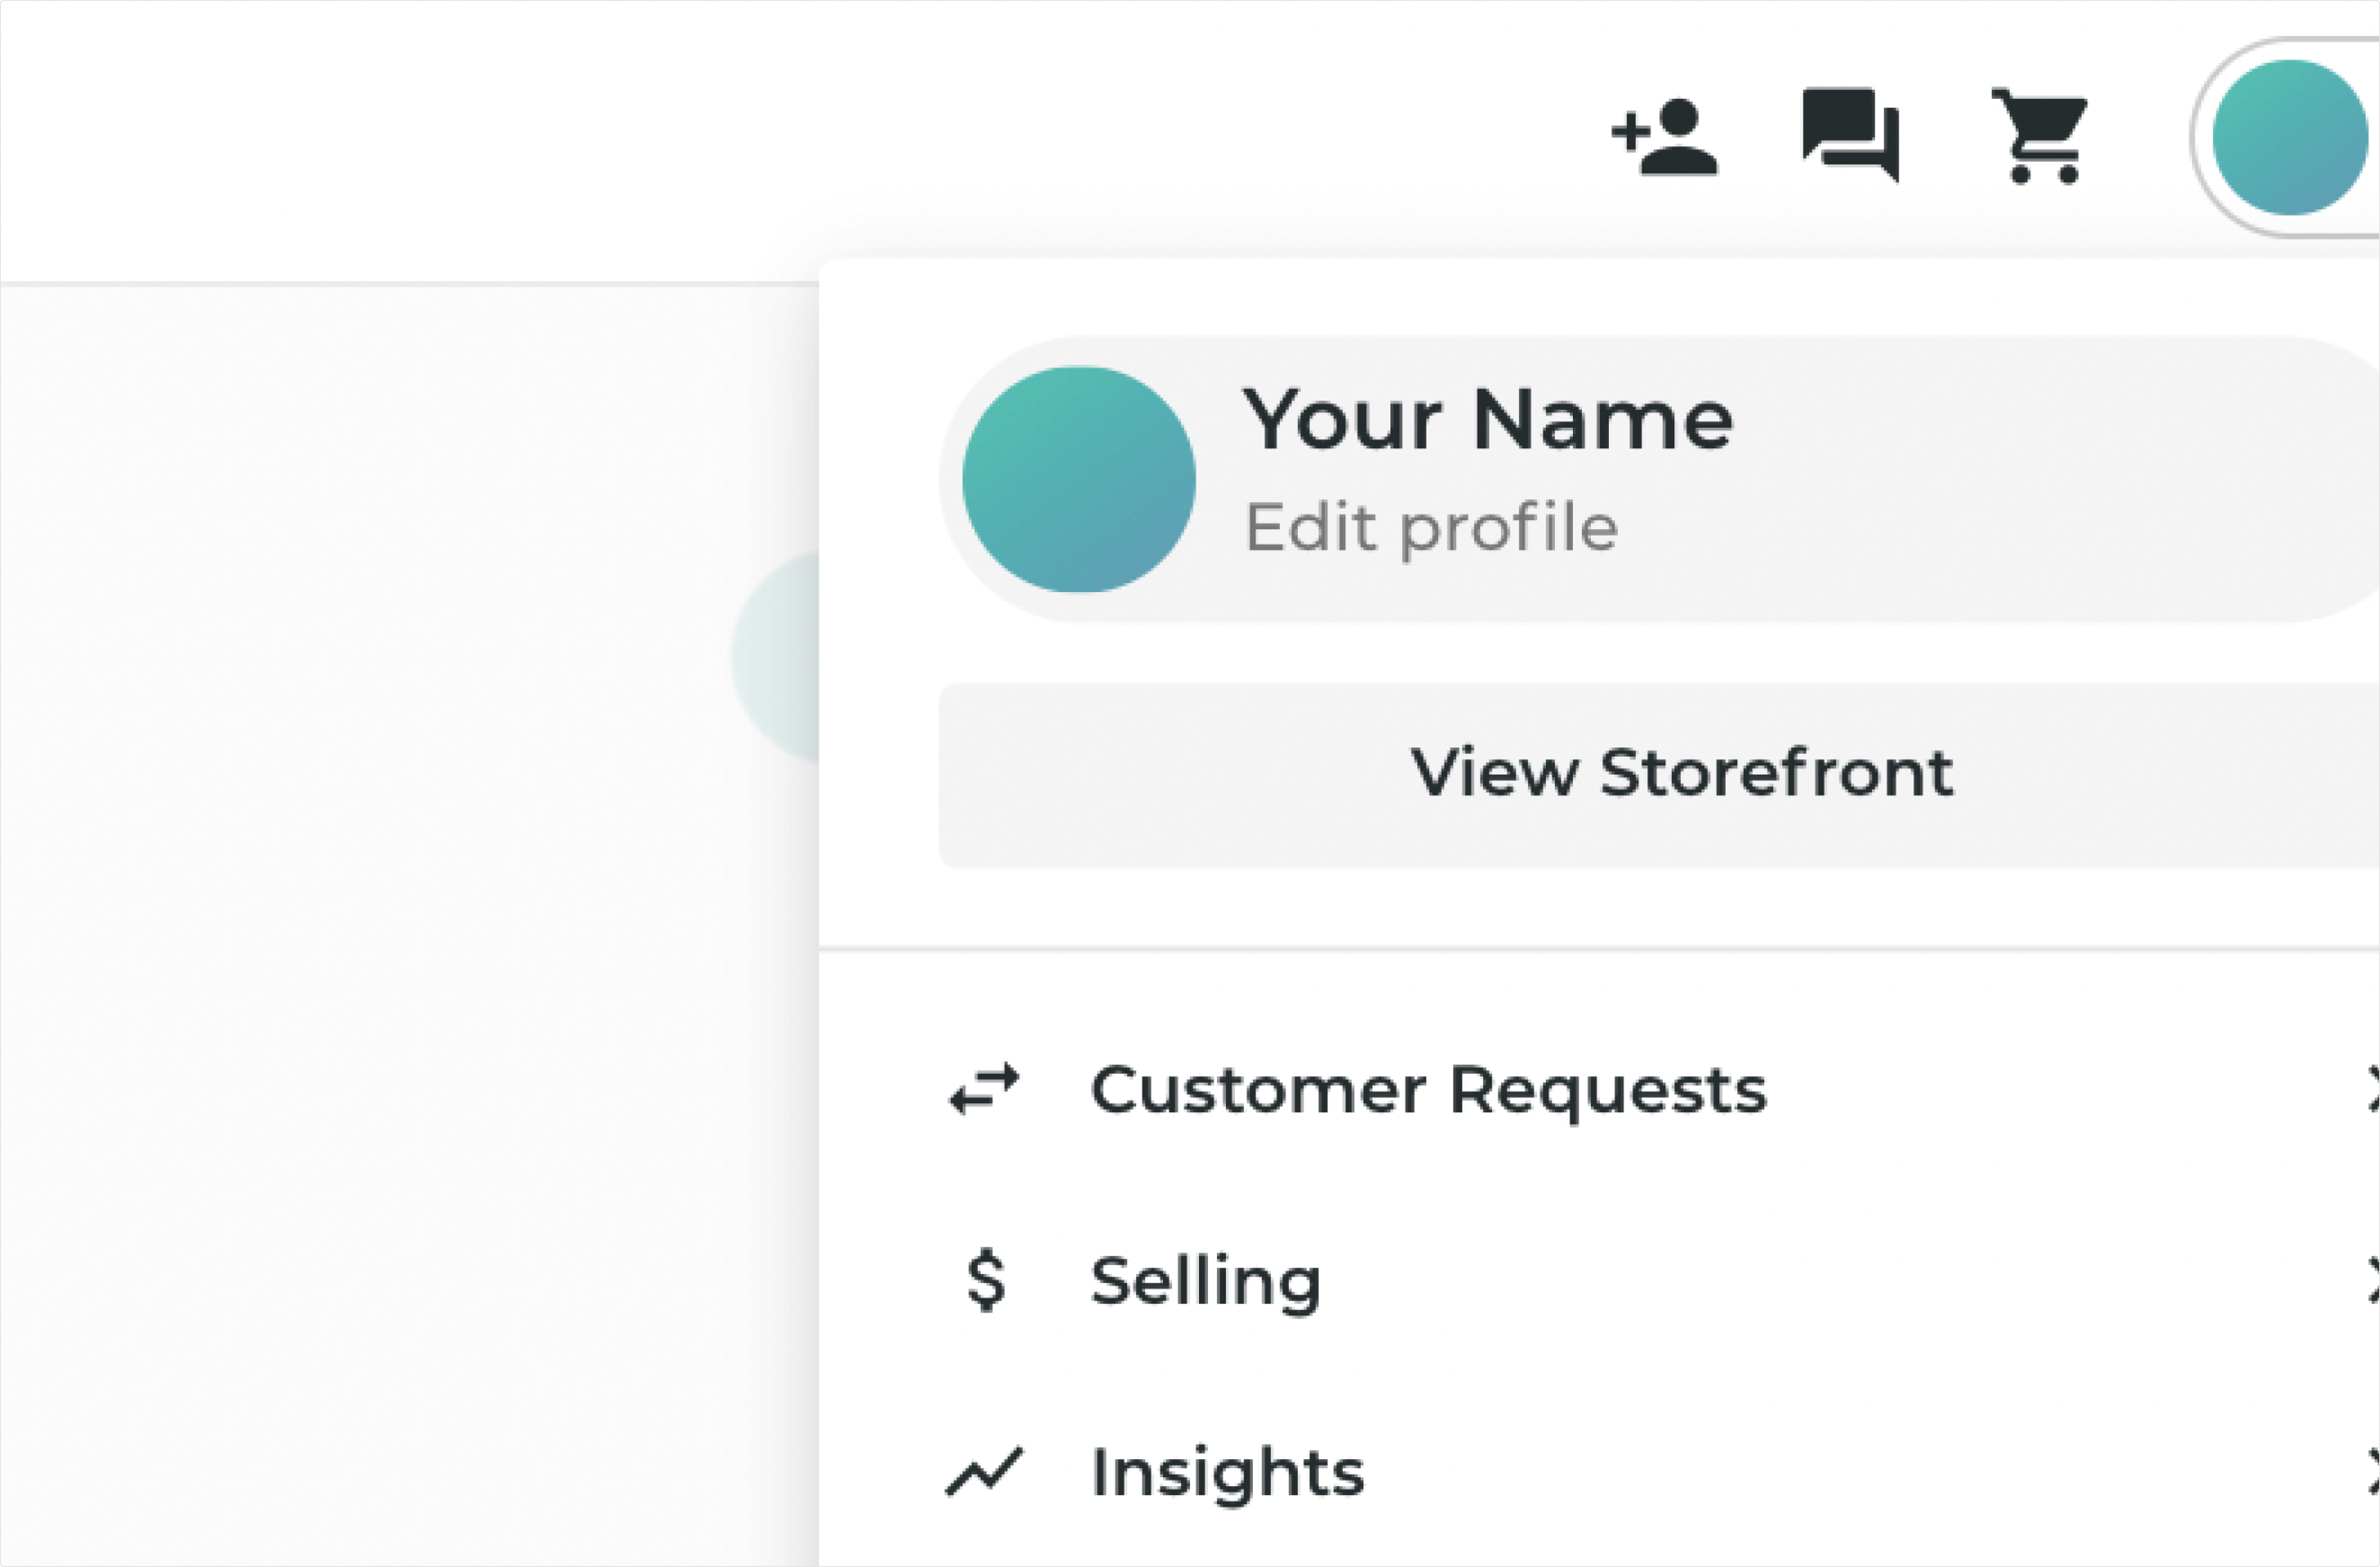Open the shopping cart icon
Image resolution: width=2380 pixels, height=1567 pixels.
pyautogui.click(x=2039, y=136)
